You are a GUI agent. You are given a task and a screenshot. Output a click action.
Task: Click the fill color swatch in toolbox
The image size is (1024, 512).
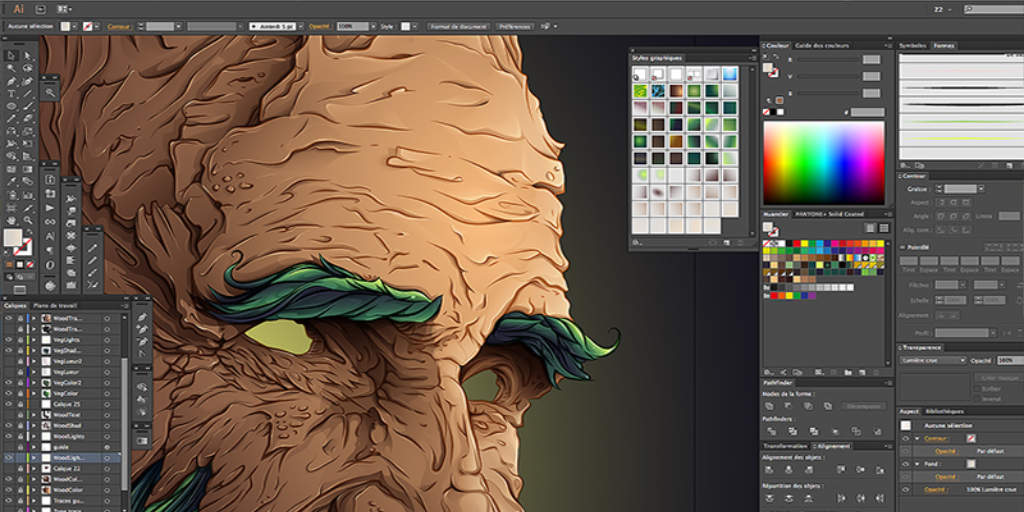click(x=12, y=238)
